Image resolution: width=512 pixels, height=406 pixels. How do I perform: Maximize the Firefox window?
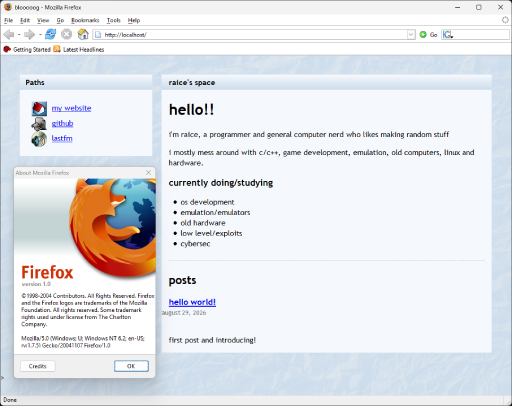click(479, 7)
